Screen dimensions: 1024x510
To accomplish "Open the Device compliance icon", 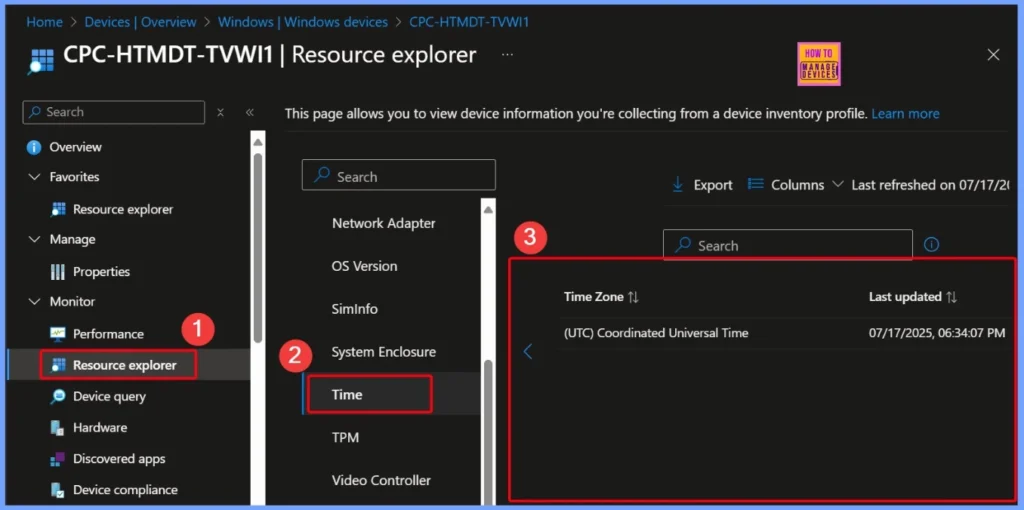I will pos(58,490).
